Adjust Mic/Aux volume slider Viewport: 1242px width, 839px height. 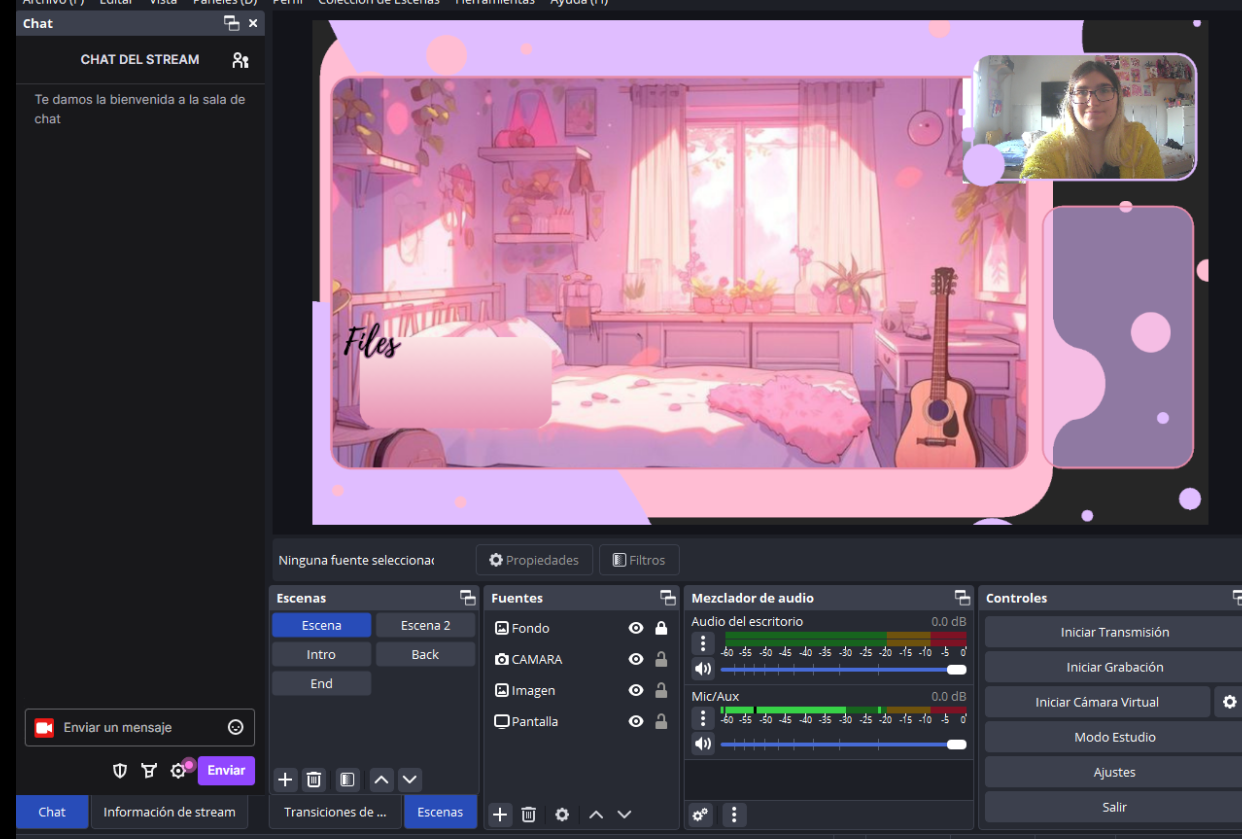[843, 744]
